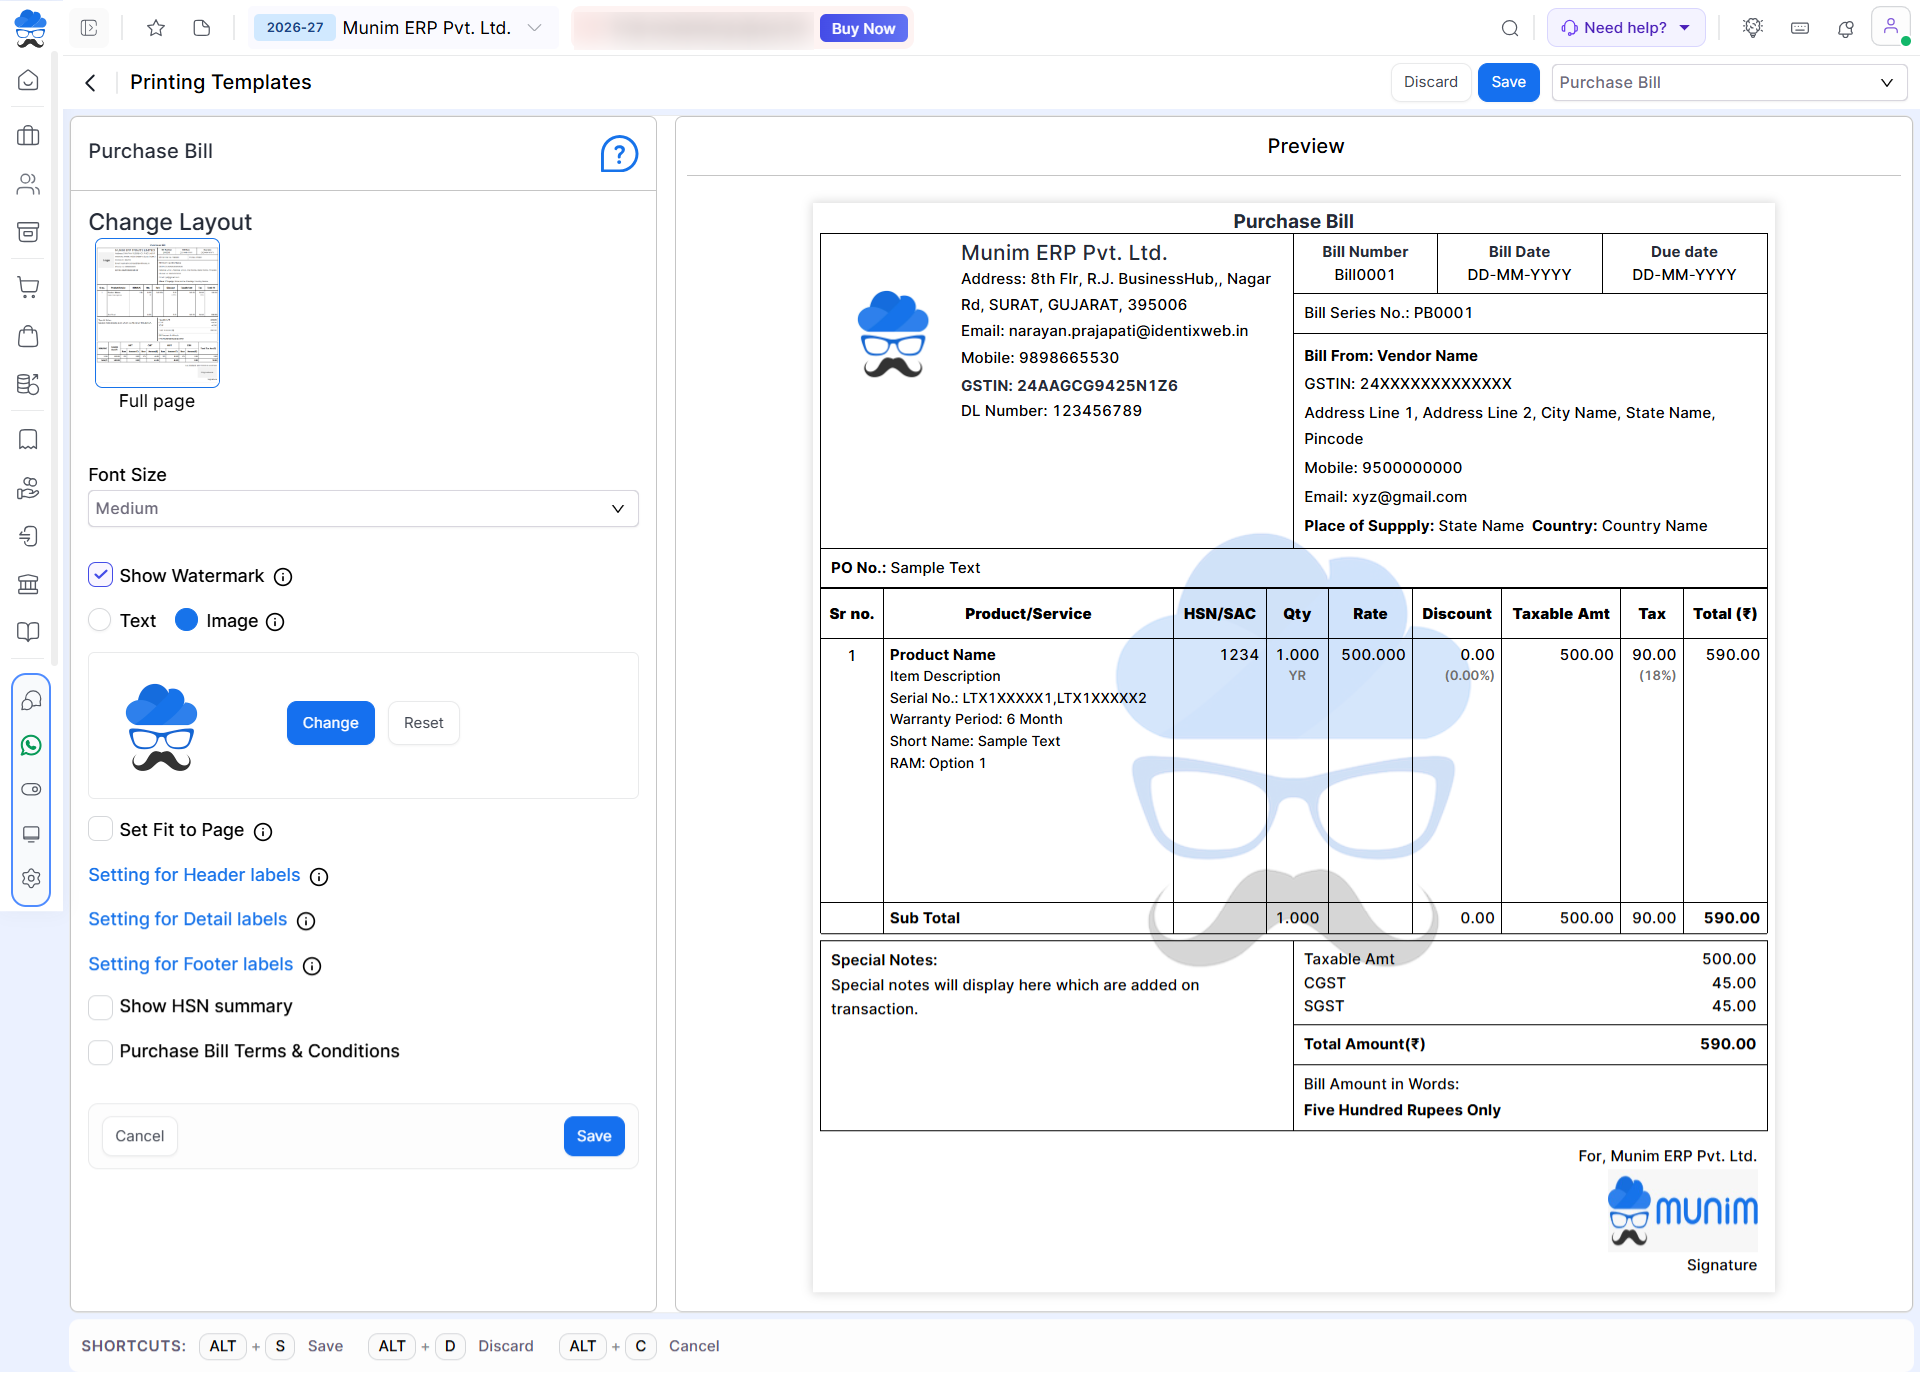Check the Show HSN summary checkbox
Image resolution: width=1920 pixels, height=1373 pixels.
pos(100,1006)
